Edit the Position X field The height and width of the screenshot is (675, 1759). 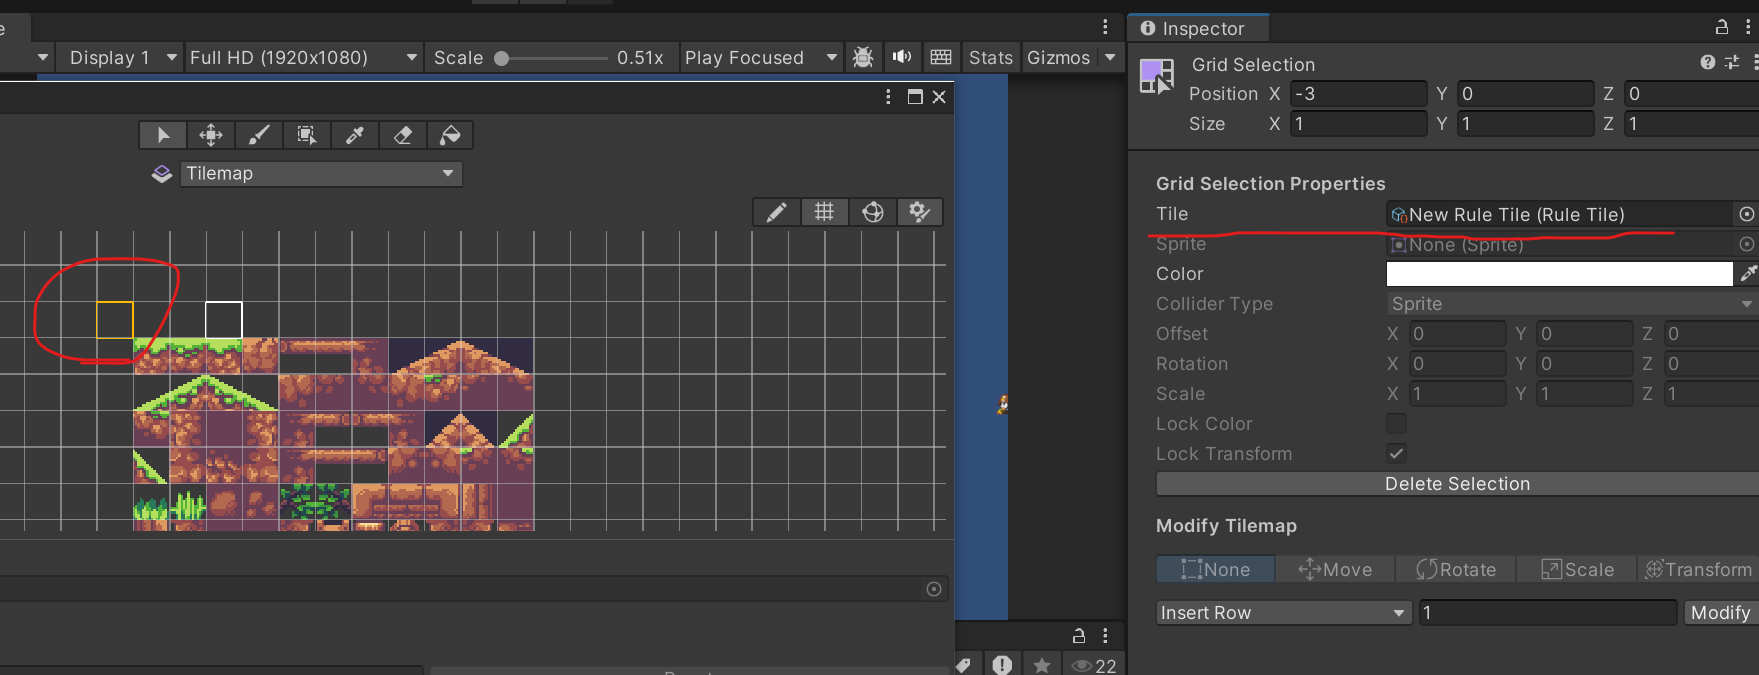(1358, 94)
